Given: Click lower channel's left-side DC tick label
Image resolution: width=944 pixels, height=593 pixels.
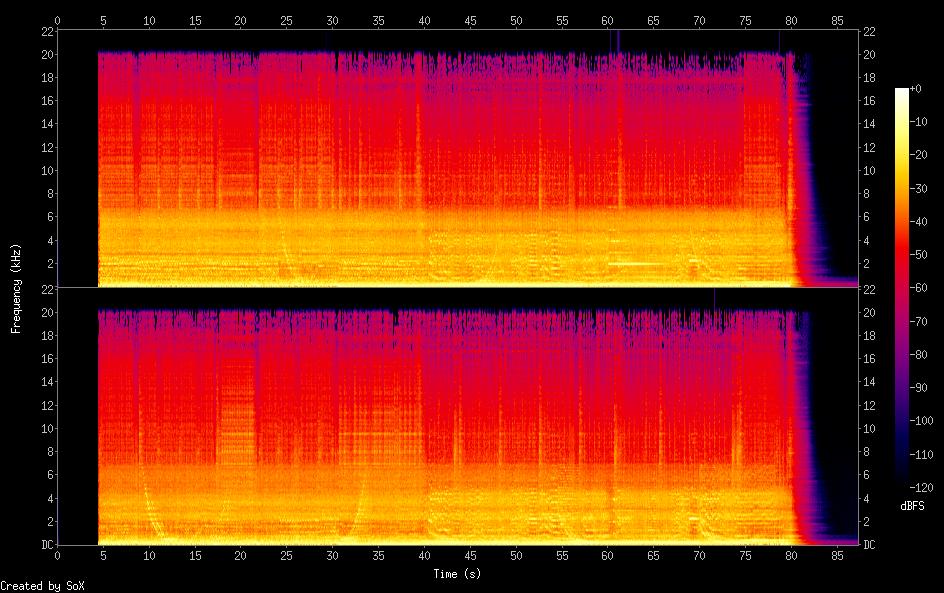Looking at the screenshot, I should pos(46,545).
